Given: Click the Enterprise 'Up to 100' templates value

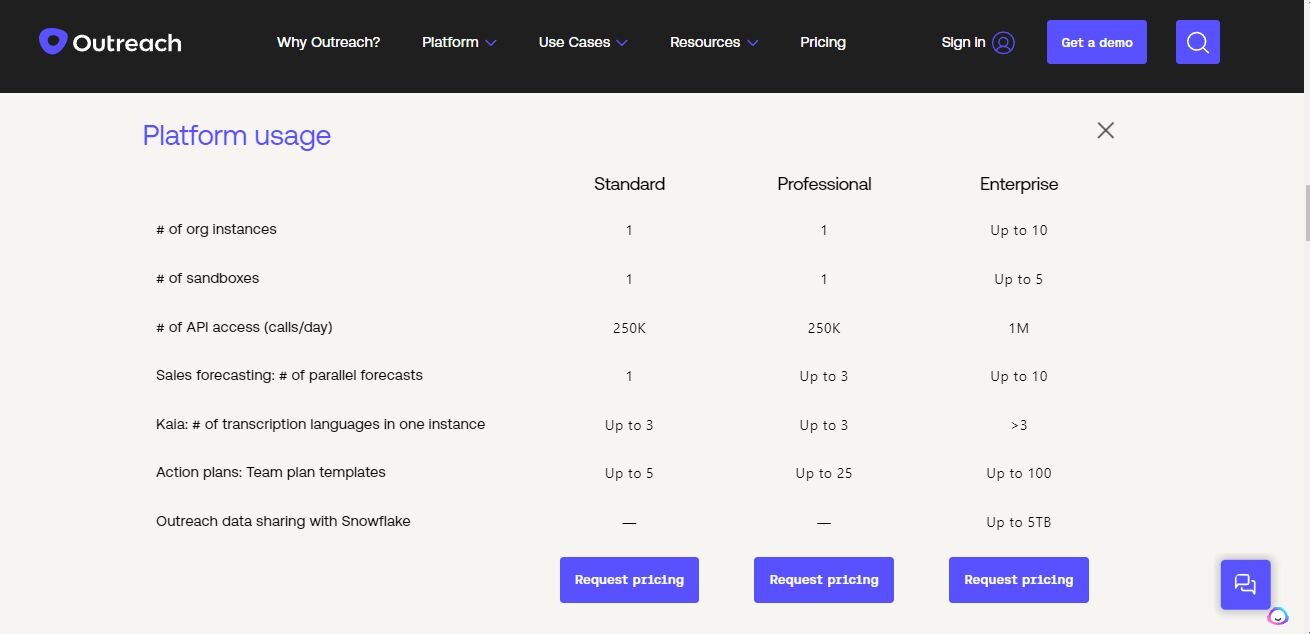Looking at the screenshot, I should 1019,473.
